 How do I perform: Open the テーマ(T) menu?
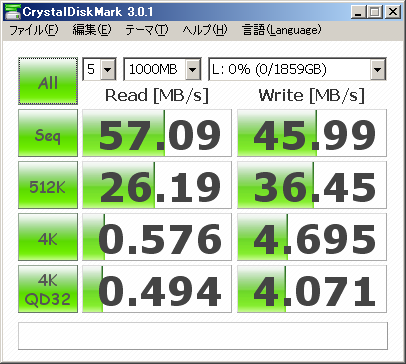click(147, 30)
